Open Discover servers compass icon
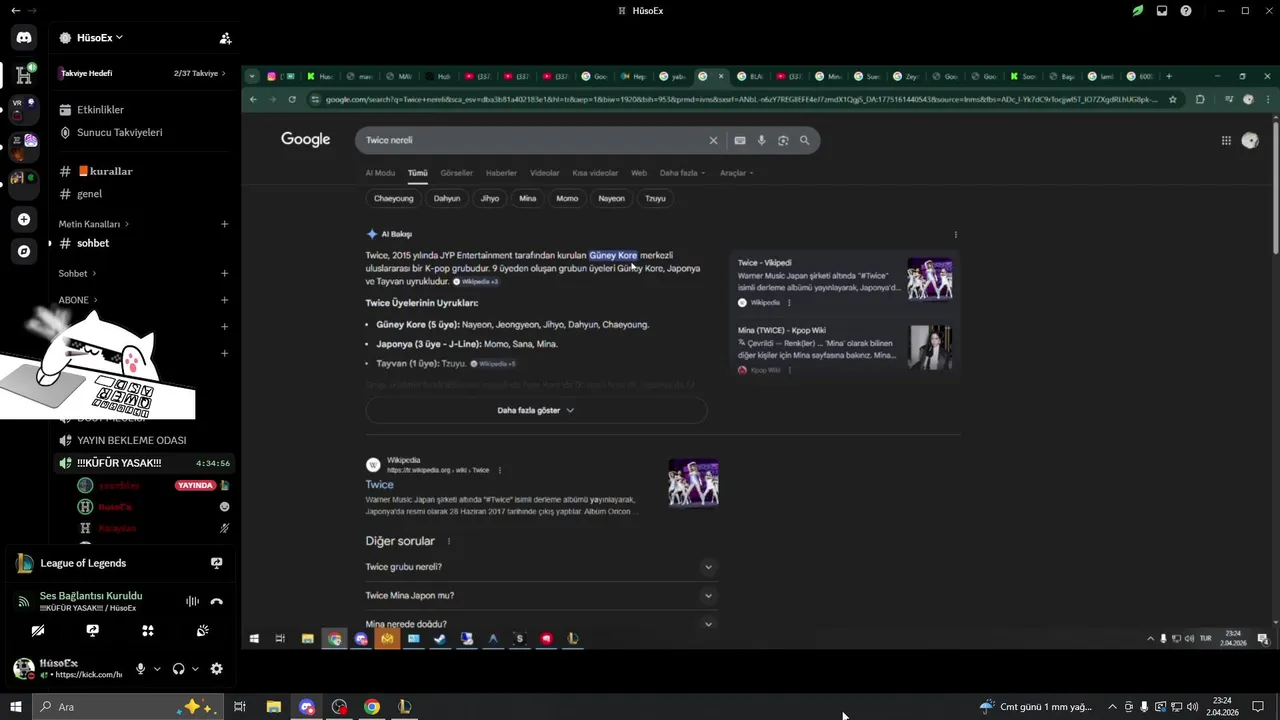 tap(24, 251)
